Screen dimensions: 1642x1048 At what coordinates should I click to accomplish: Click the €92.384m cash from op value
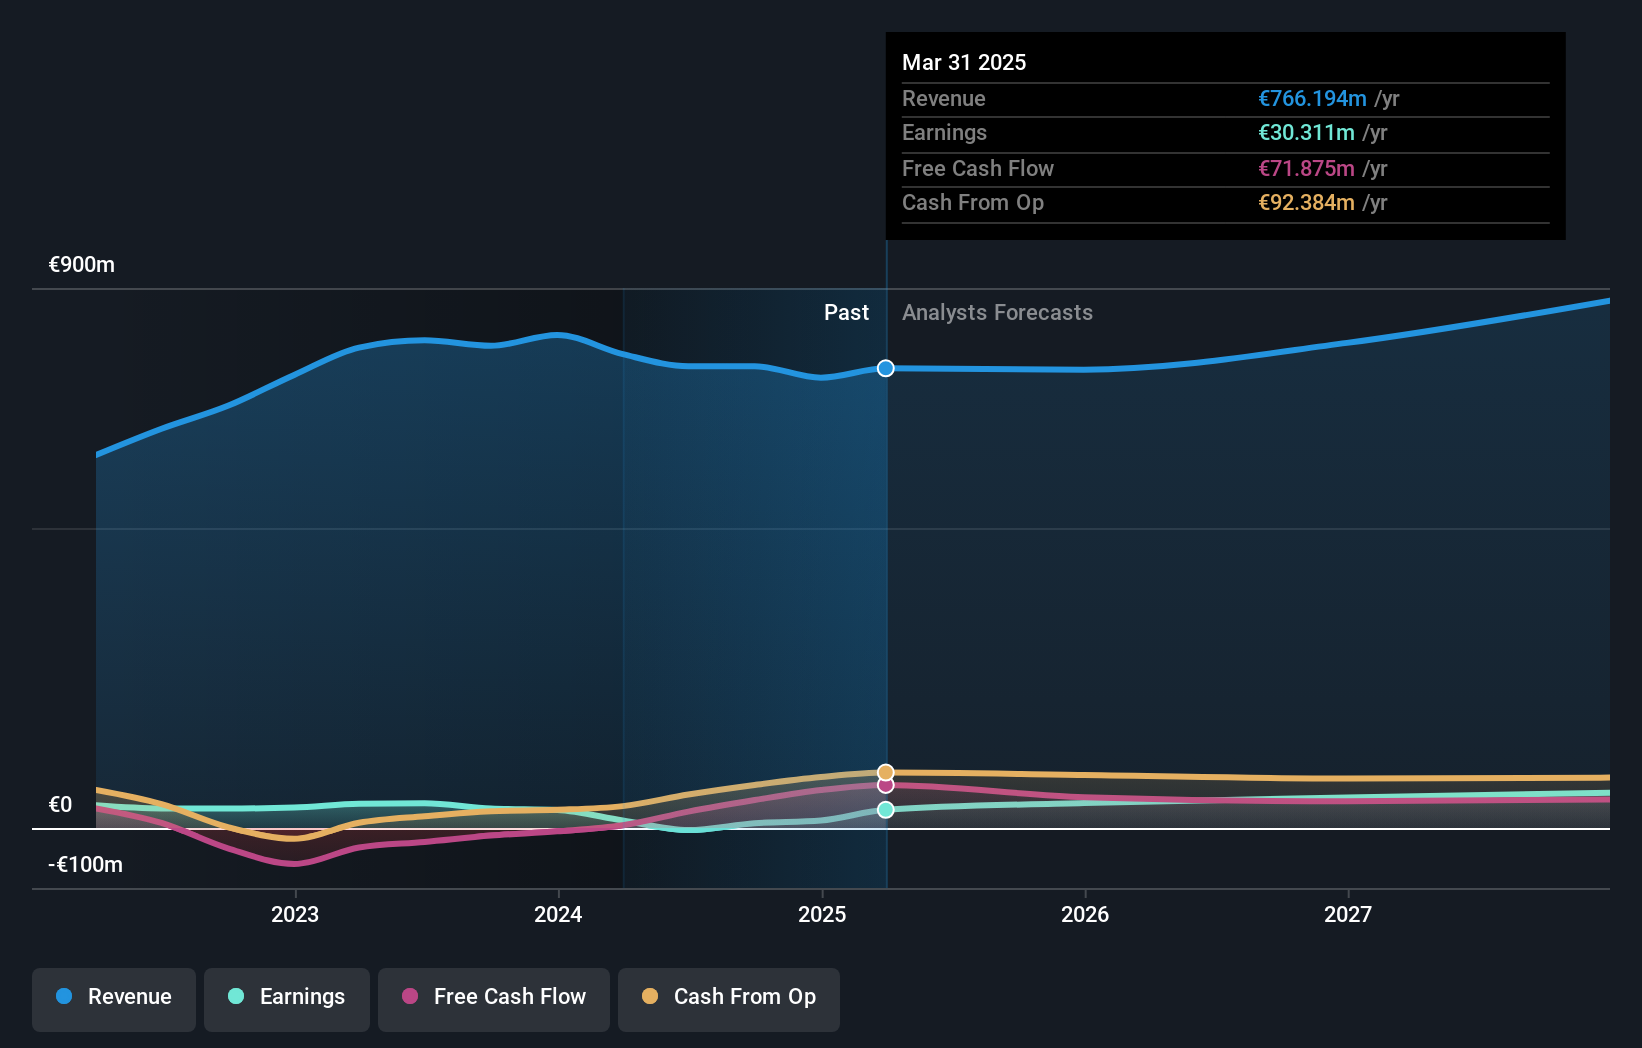(x=1306, y=203)
